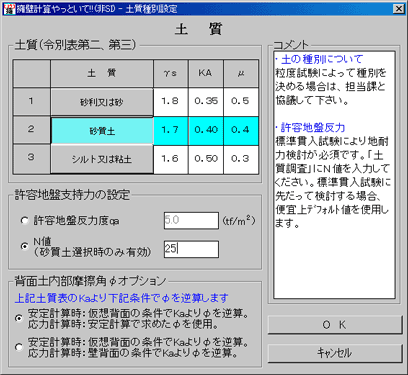
Task: Click γs cell 1.7 in row 2
Action: click(171, 131)
